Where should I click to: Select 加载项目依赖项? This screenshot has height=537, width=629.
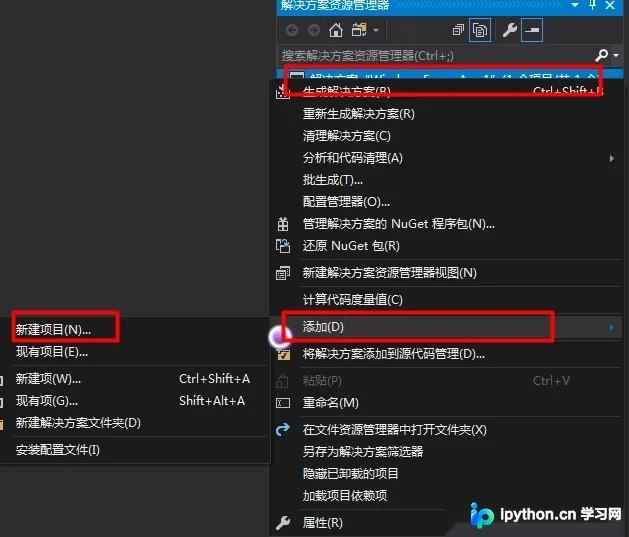click(345, 496)
